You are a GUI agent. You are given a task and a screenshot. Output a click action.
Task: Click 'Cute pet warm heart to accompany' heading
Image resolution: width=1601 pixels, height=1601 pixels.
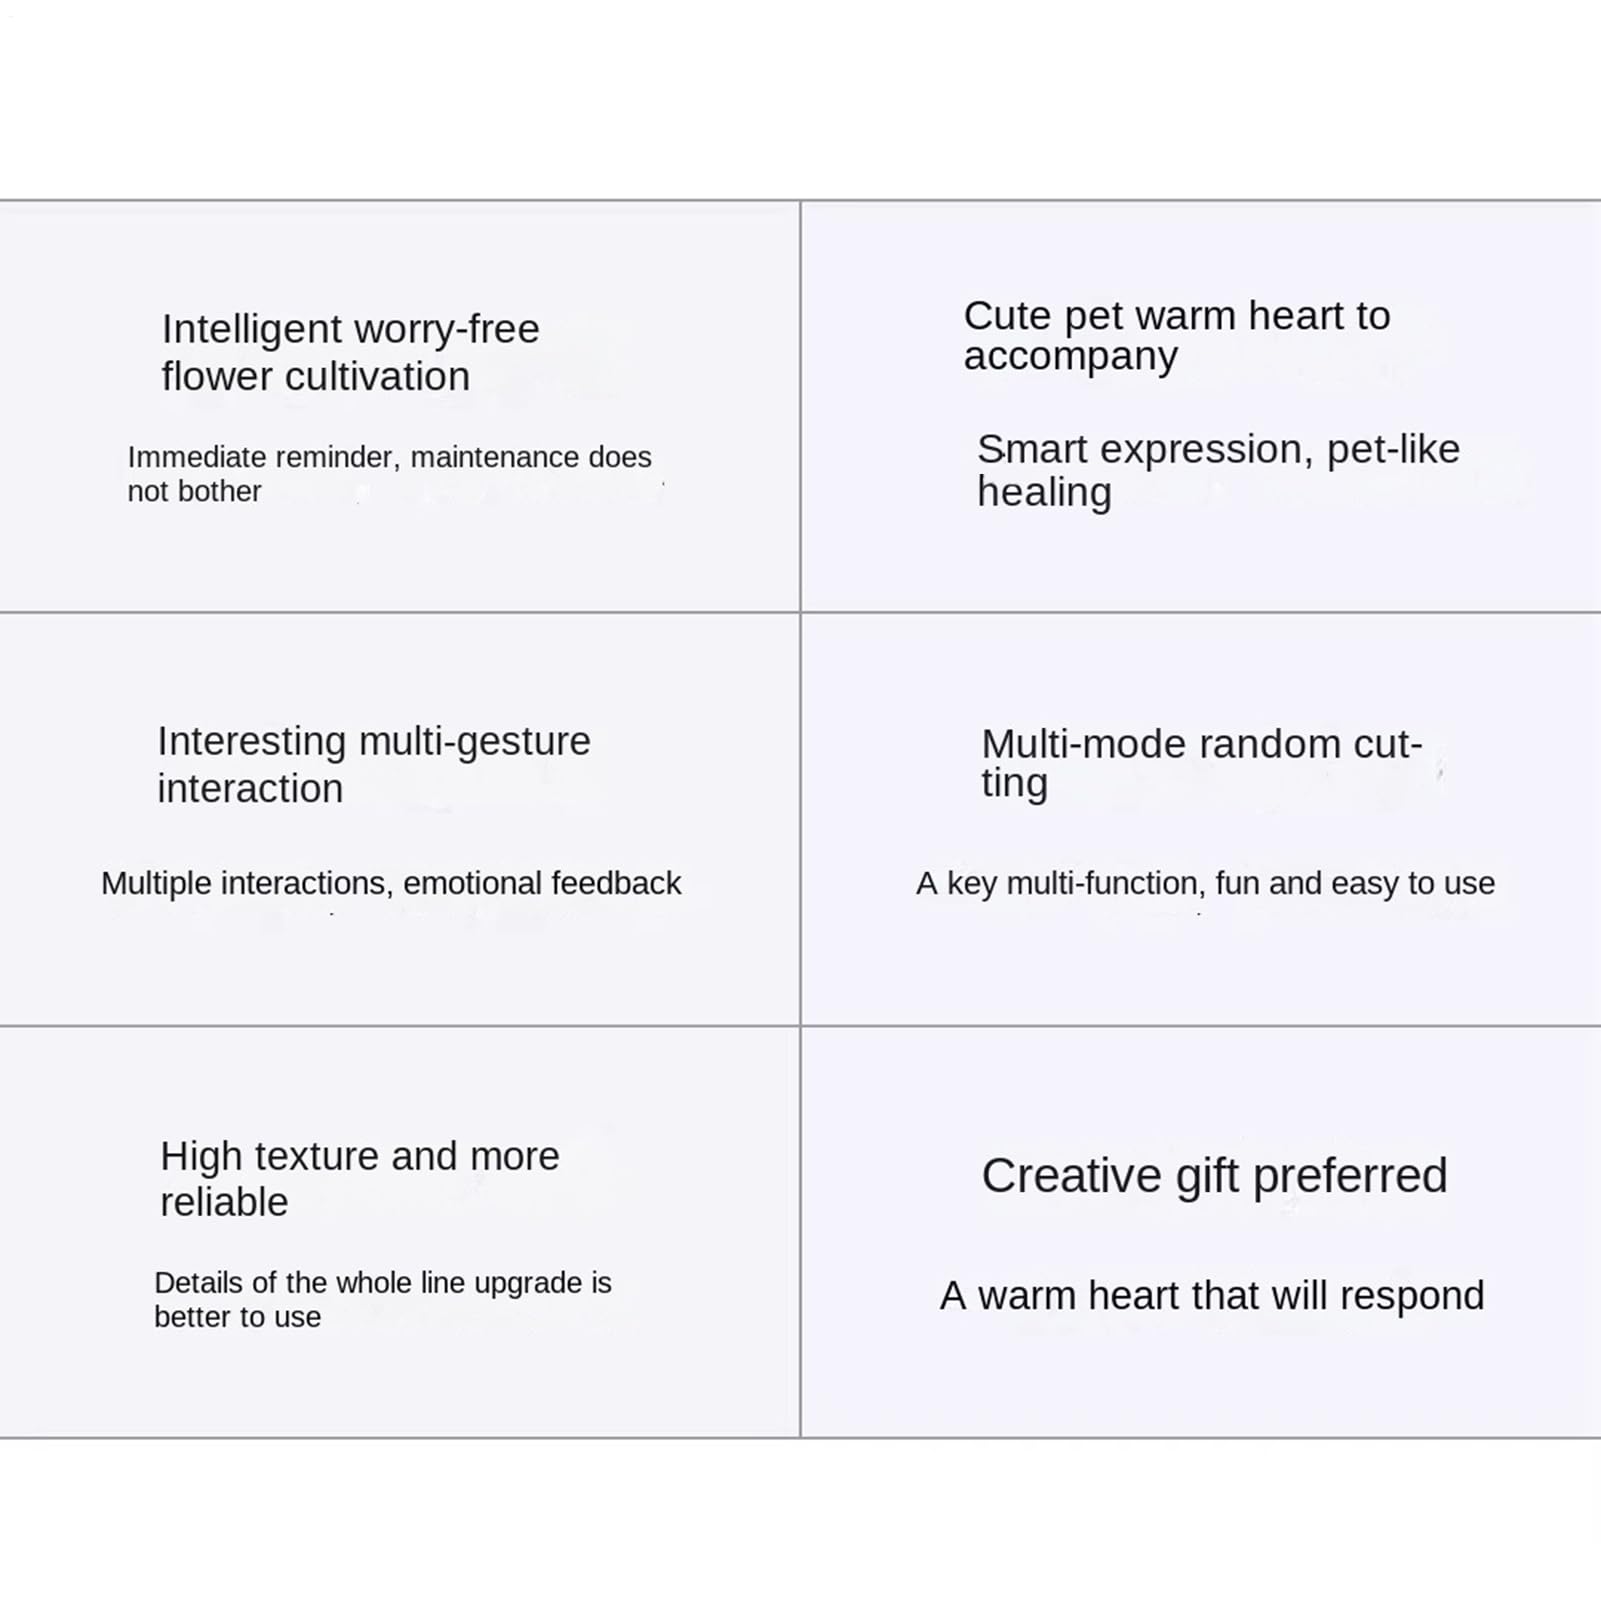click(1177, 336)
